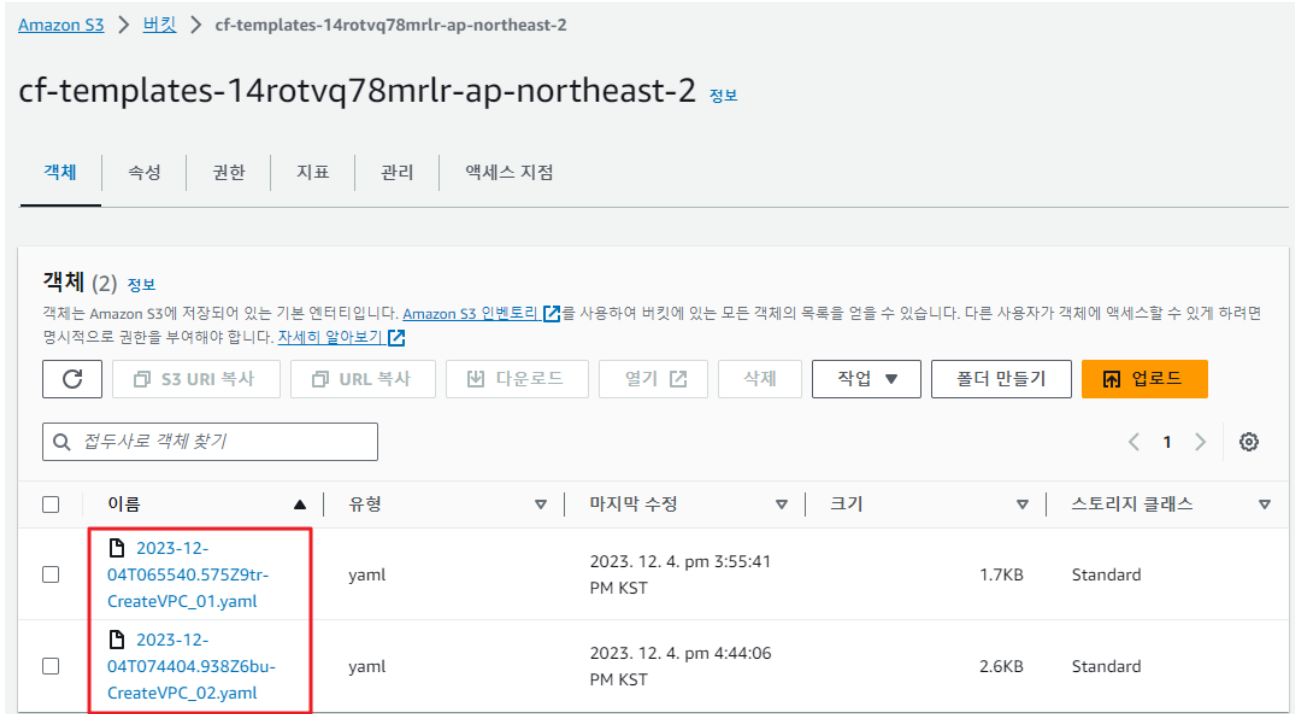
Task: Open the 정보 link beside 객체 (2)
Action: click(x=142, y=285)
